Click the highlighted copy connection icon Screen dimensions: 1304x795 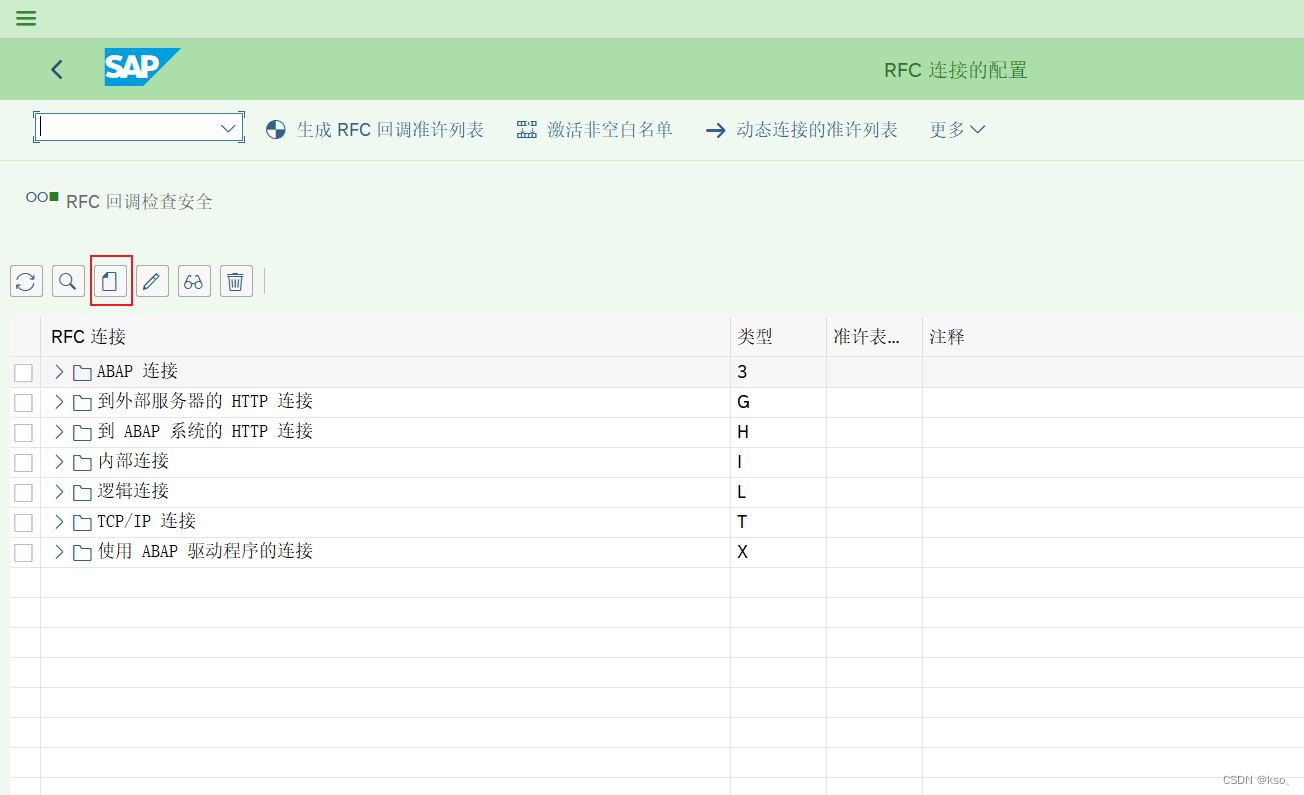tap(110, 281)
